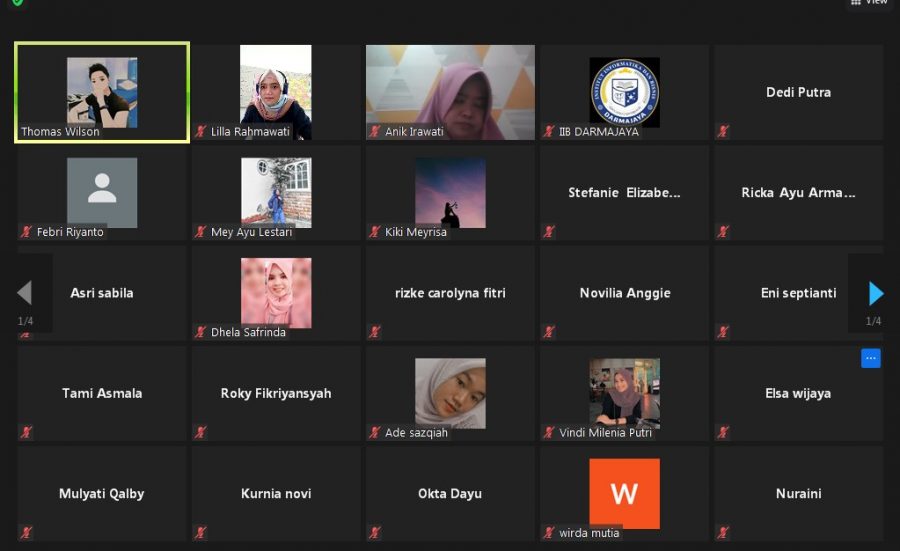Select Kiki Meyrisa's sunset profile photo
900x551 pixels.
coord(451,193)
